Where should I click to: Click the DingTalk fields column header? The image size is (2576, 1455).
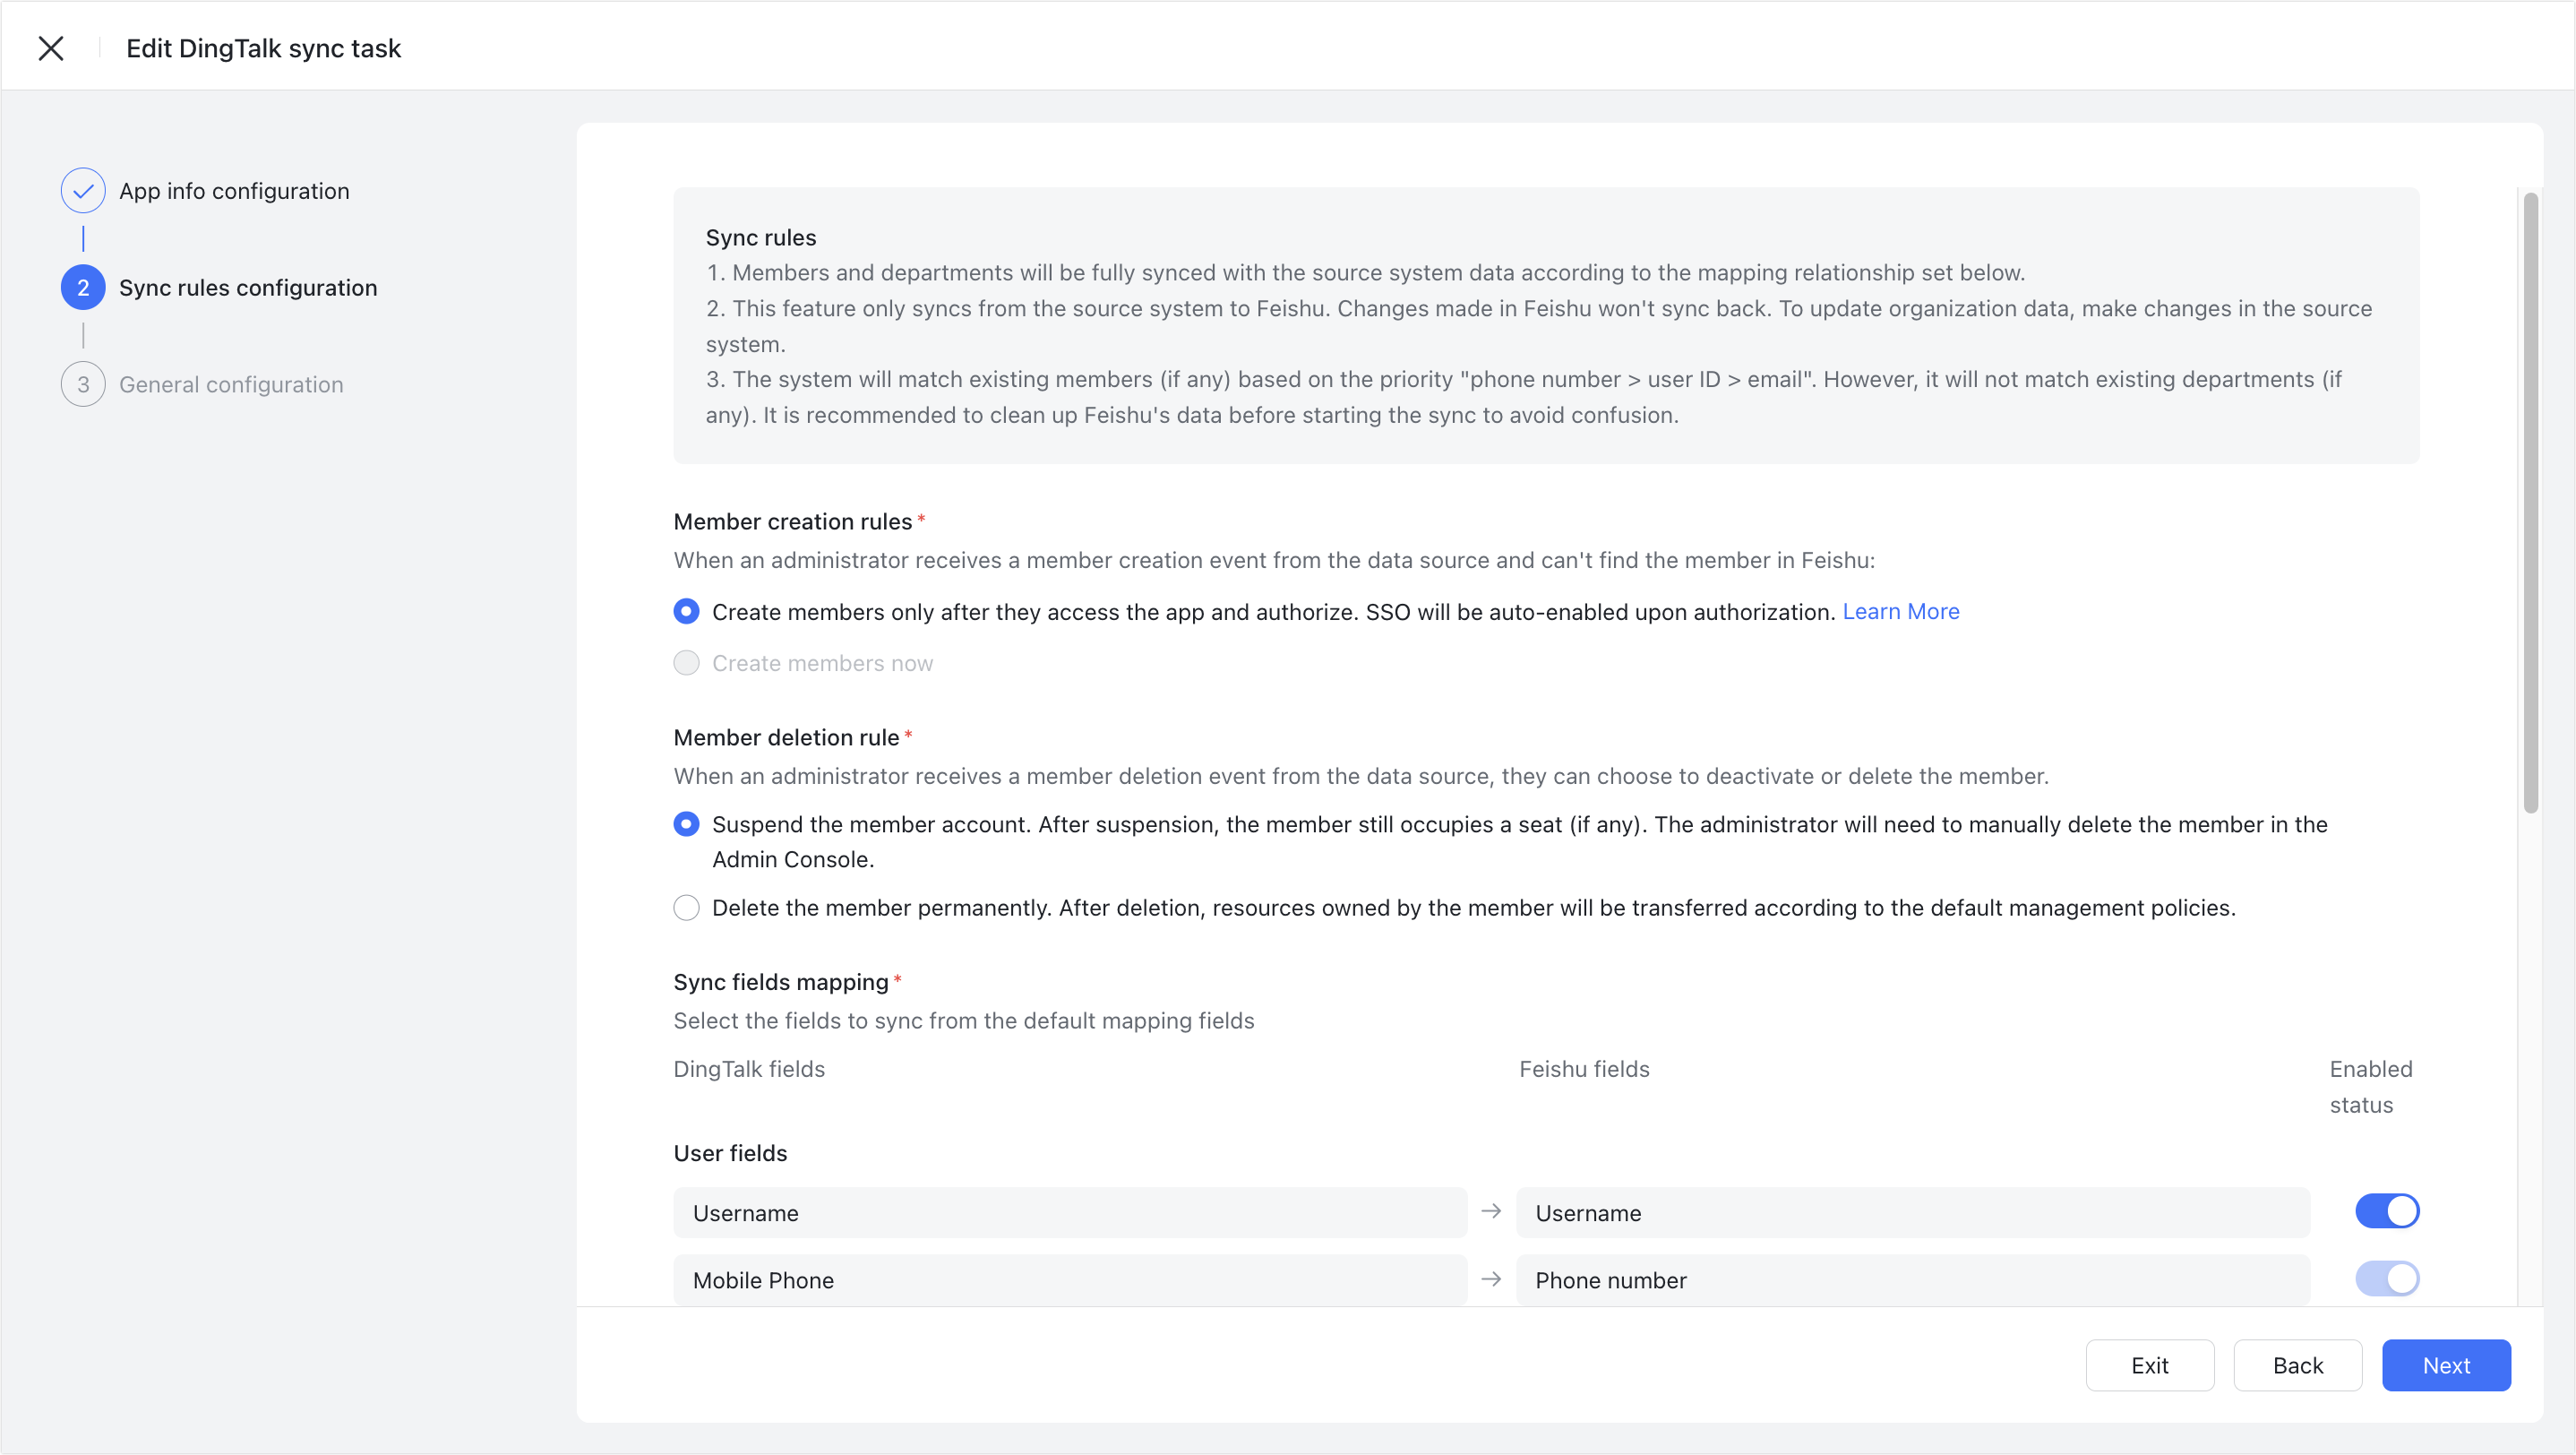click(x=749, y=1069)
